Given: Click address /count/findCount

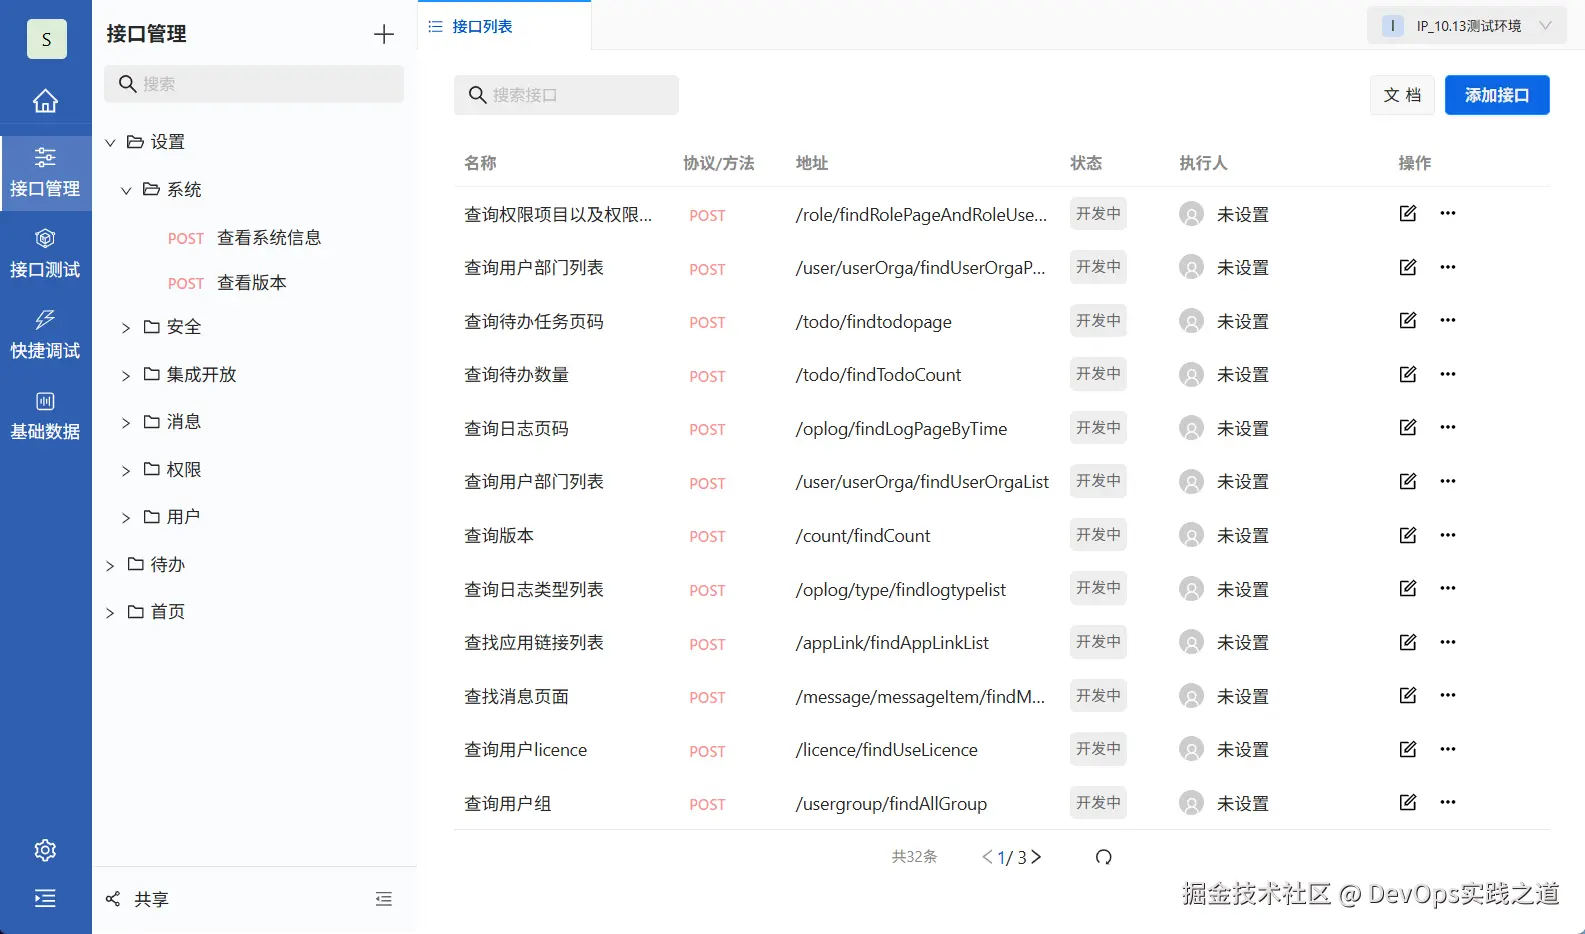Looking at the screenshot, I should click(863, 536).
